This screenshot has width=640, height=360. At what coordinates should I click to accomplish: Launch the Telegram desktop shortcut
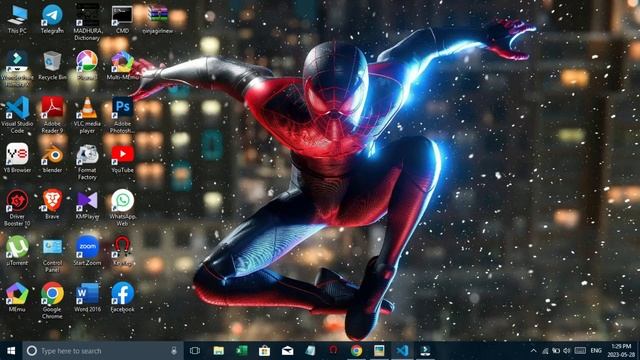click(52, 19)
